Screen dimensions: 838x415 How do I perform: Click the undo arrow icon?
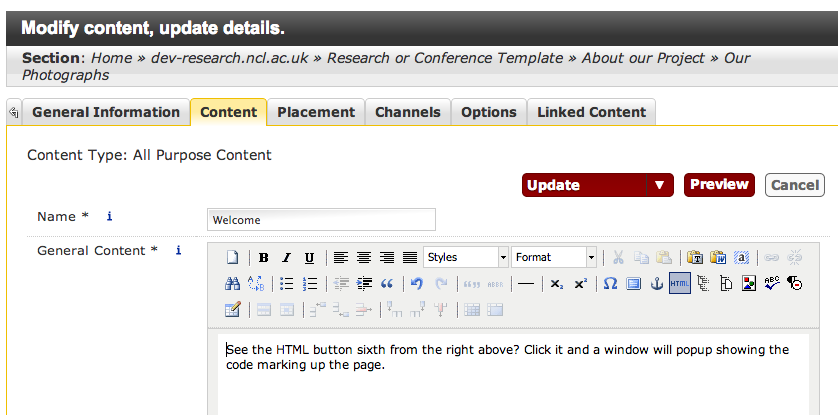[x=417, y=284]
